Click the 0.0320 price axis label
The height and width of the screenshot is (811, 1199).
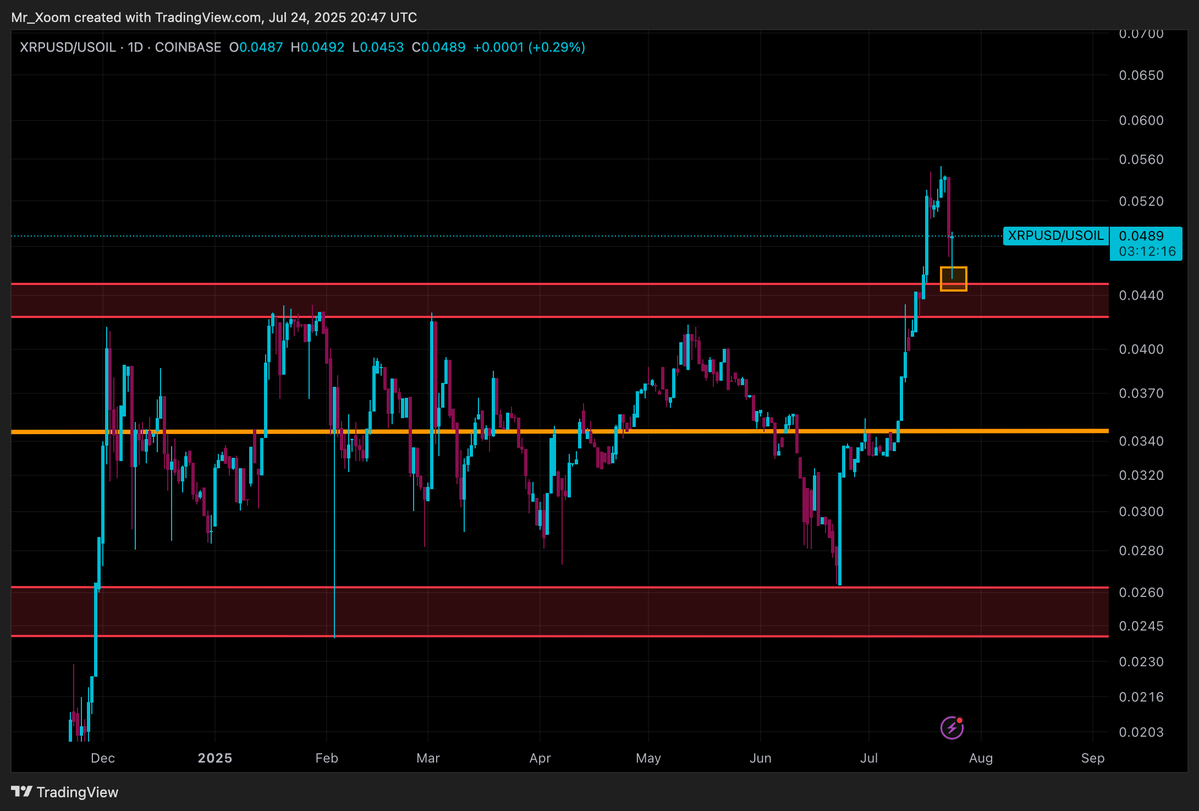pos(1141,475)
